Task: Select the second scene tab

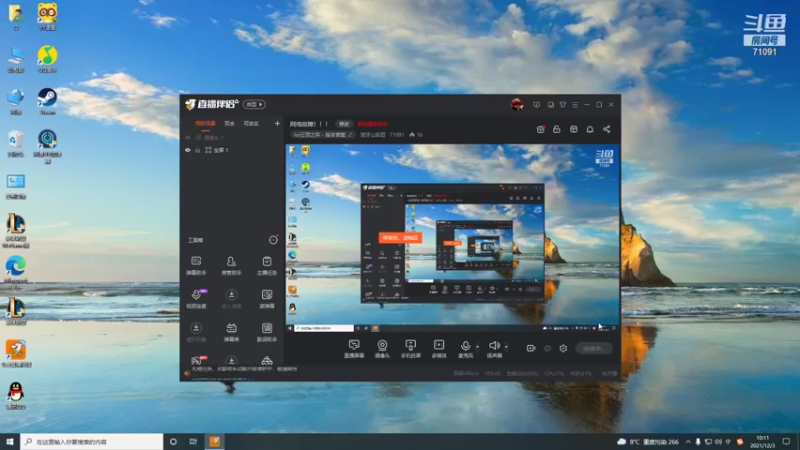Action: [x=230, y=123]
